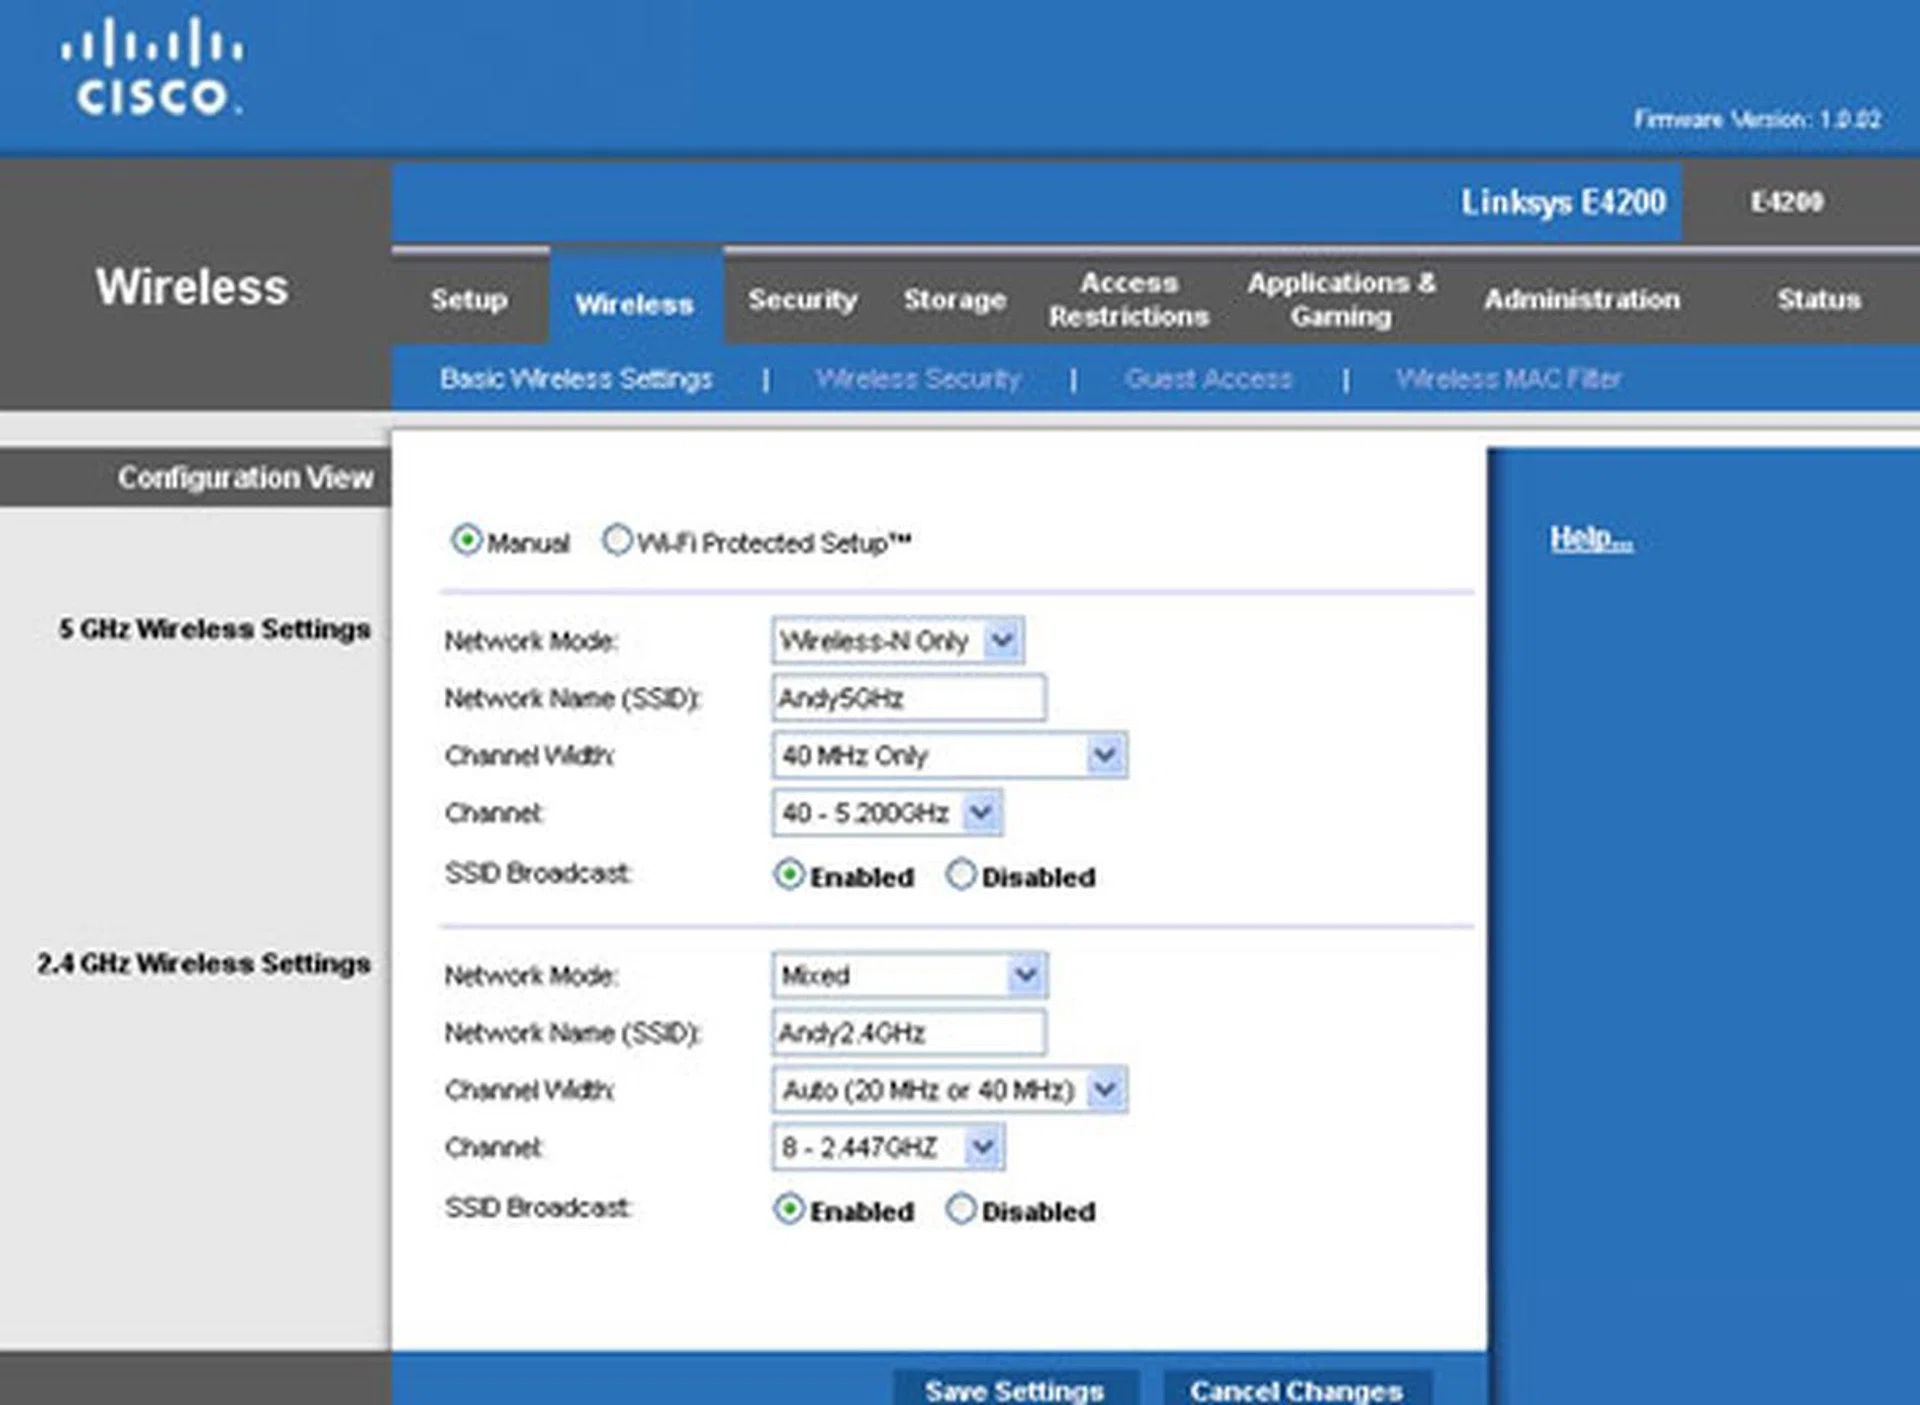Expand 5 GHz Channel Width dropdown
The width and height of the screenshot is (1920, 1405).
(x=1104, y=755)
